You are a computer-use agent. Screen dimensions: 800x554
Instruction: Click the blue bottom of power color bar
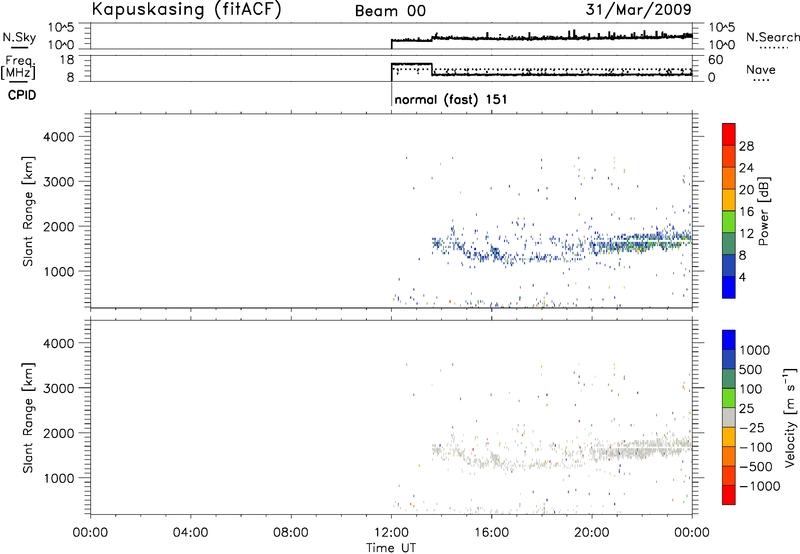tap(729, 287)
